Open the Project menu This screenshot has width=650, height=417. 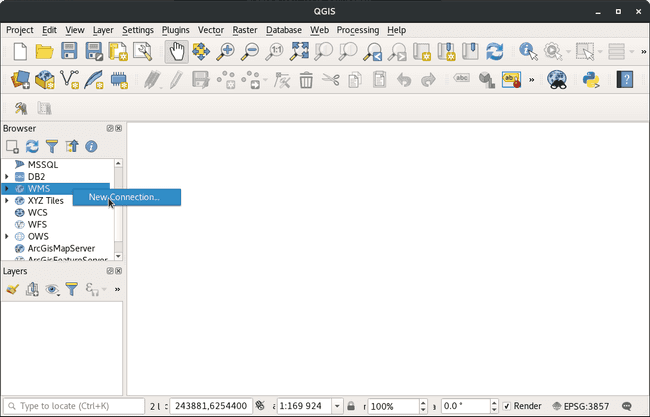(19, 30)
